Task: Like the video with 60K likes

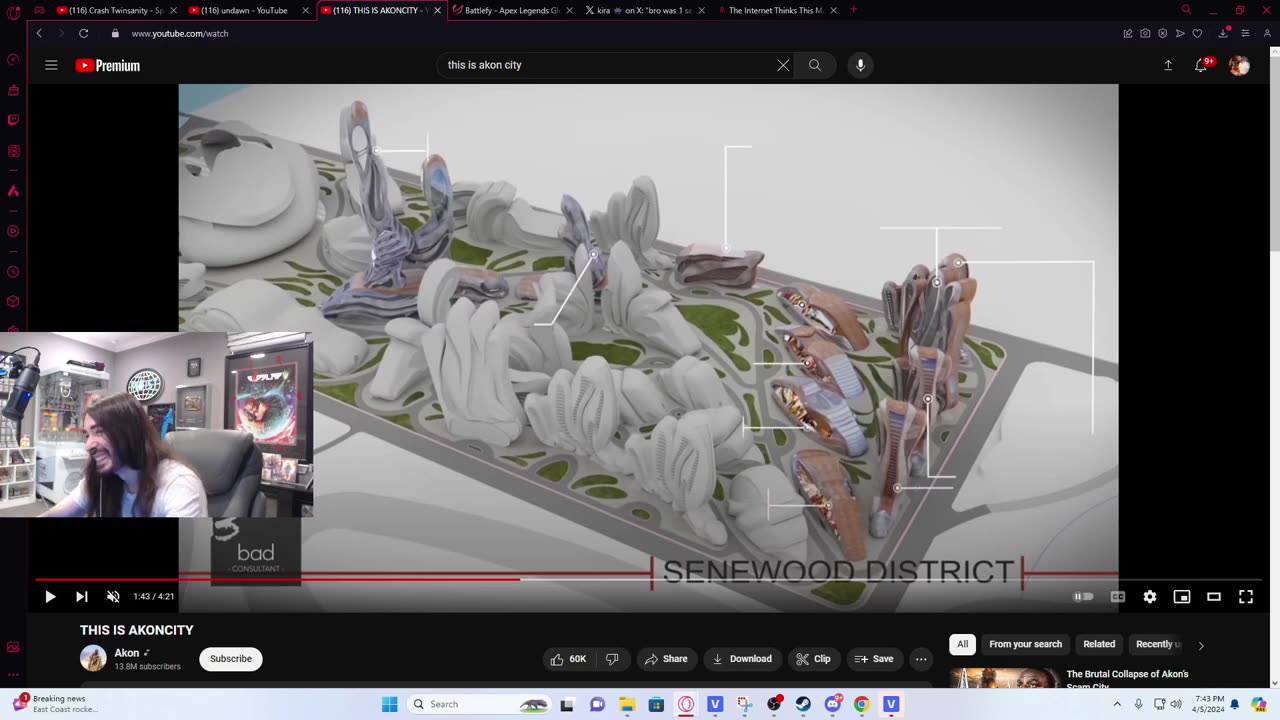Action: point(567,659)
